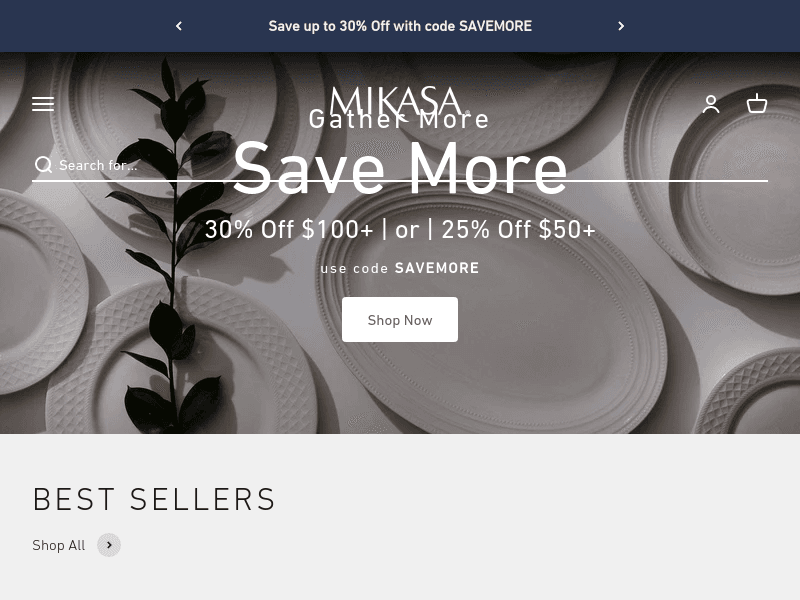Click the Gather More subtitle
This screenshot has height=600, width=800.
tap(399, 119)
